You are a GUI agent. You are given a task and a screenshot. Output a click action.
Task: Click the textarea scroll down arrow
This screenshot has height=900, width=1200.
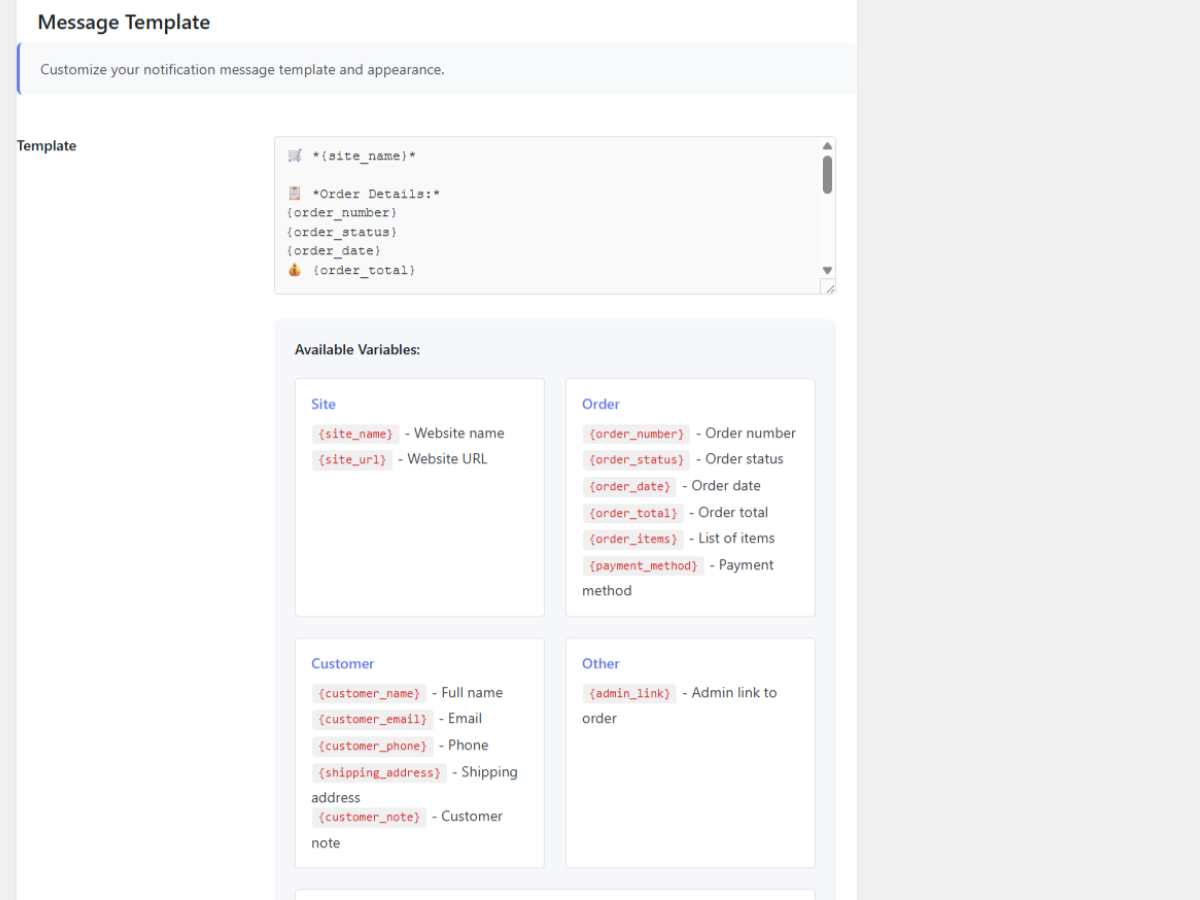827,270
